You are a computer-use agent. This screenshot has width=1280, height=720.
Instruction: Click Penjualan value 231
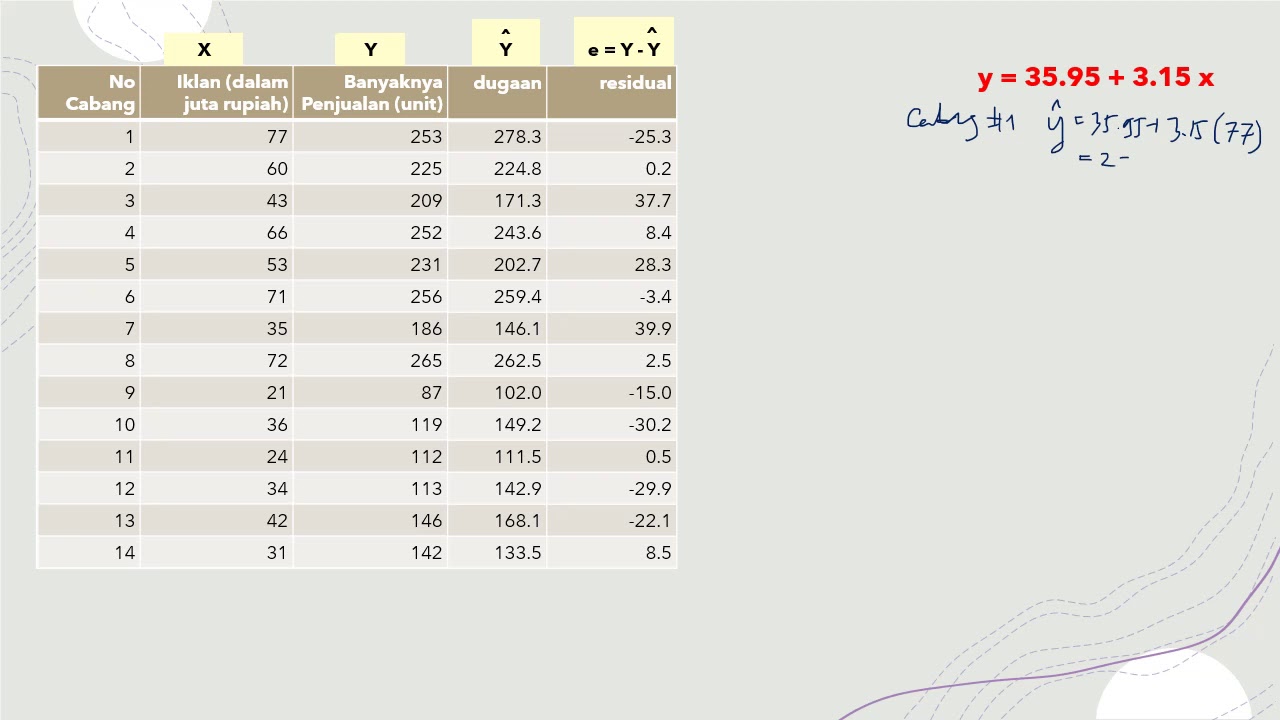[426, 265]
